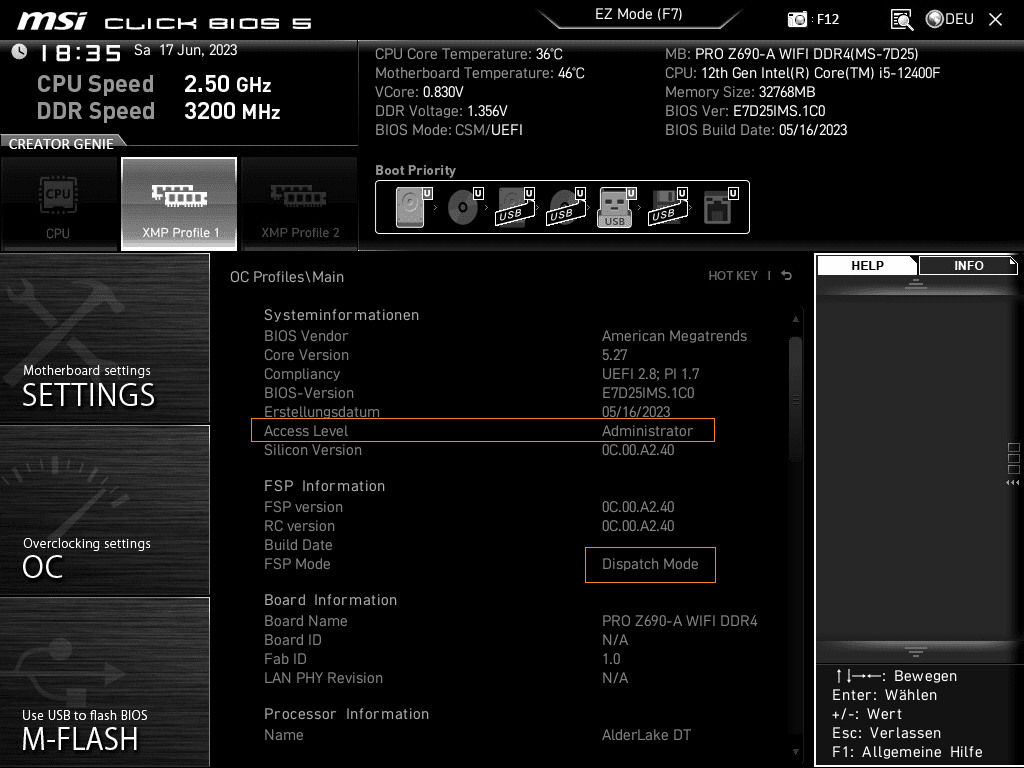The height and width of the screenshot is (768, 1024).
Task: Select the Compliancy row
Action: coord(481,374)
